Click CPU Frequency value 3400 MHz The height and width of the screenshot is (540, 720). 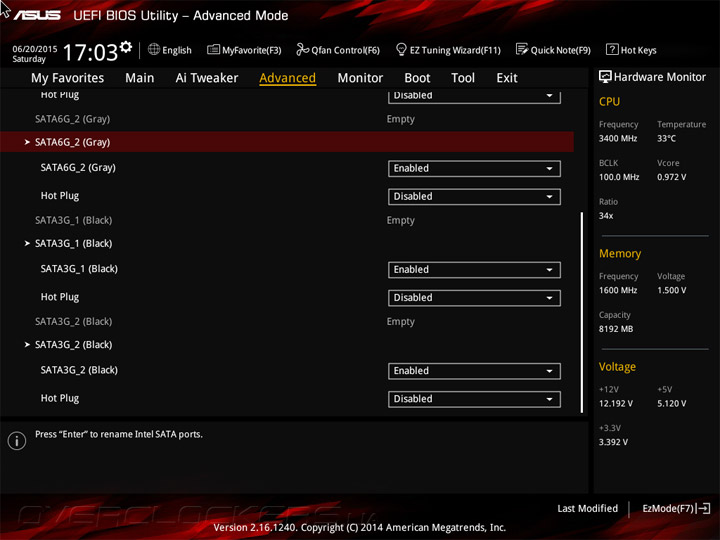618,138
